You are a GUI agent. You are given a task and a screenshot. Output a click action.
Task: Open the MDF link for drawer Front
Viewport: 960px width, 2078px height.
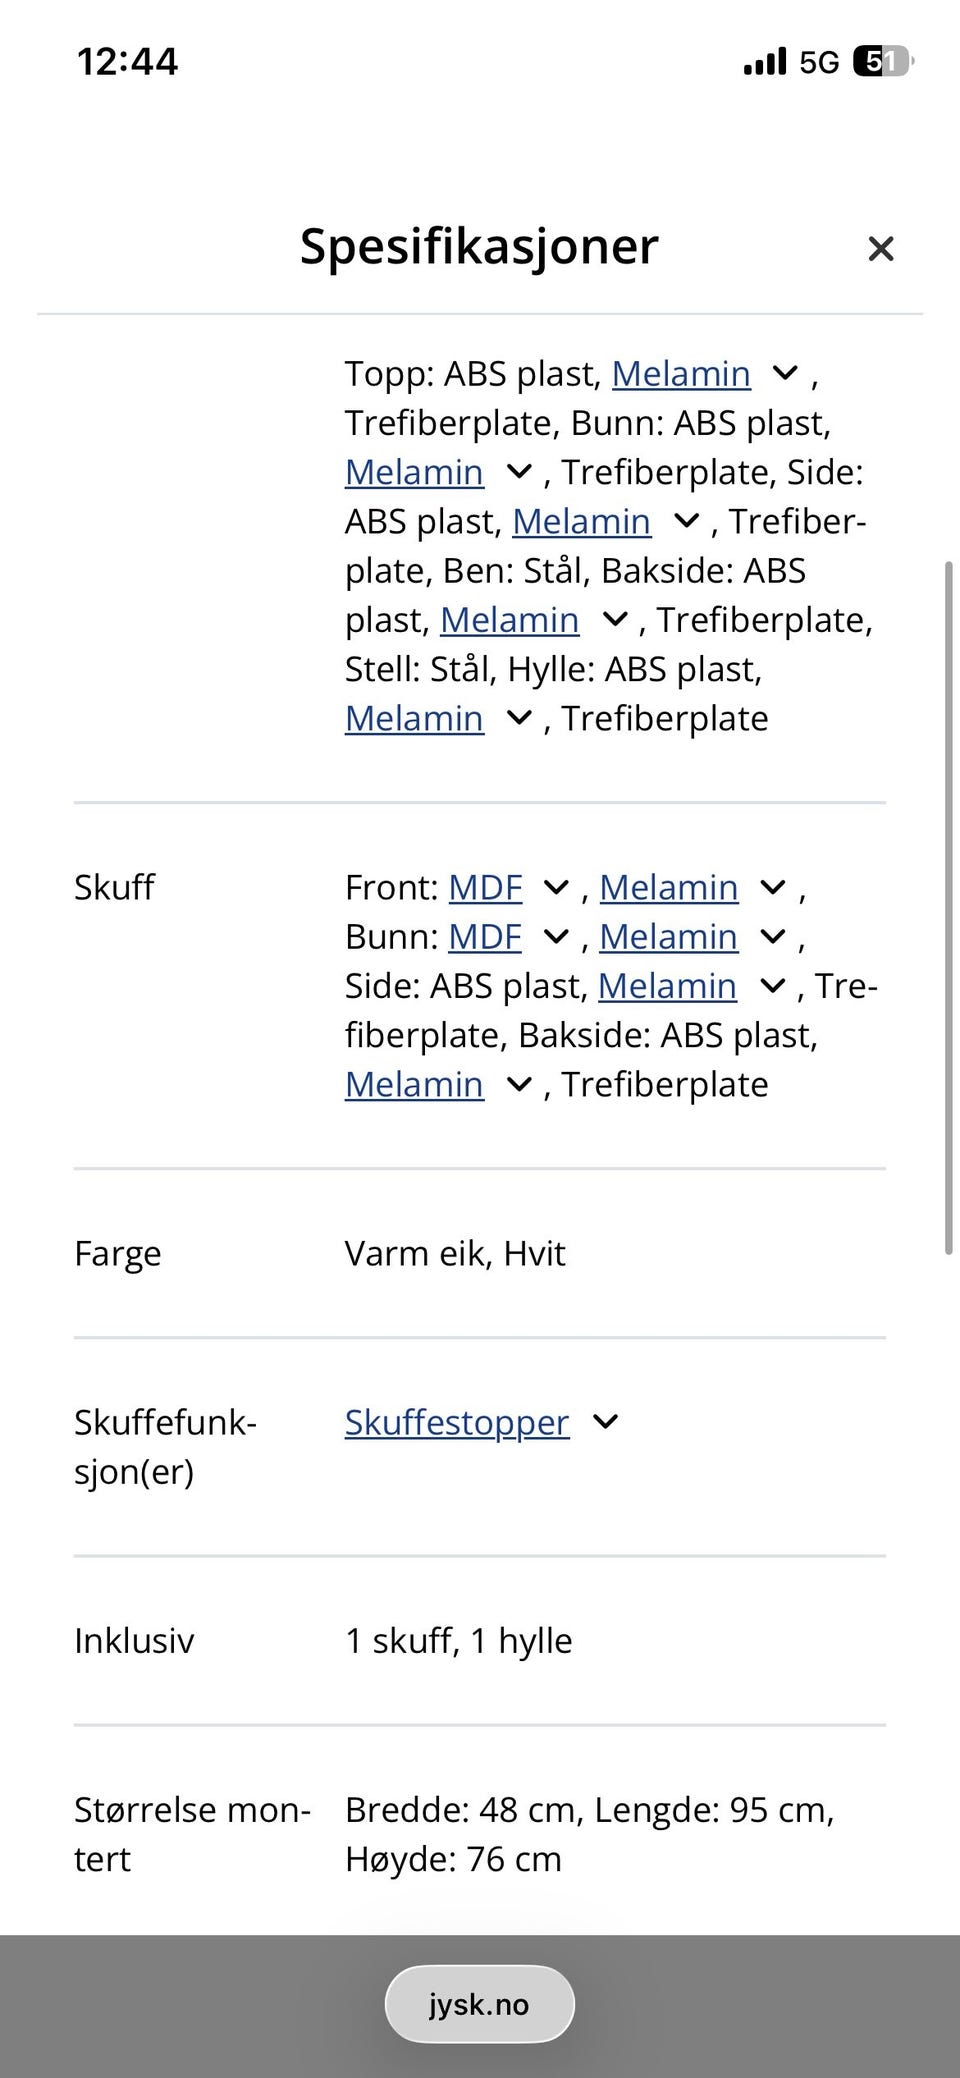486,887
